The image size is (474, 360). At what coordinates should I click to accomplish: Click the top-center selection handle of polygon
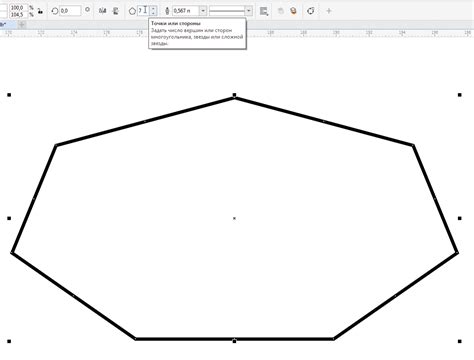tap(234, 95)
